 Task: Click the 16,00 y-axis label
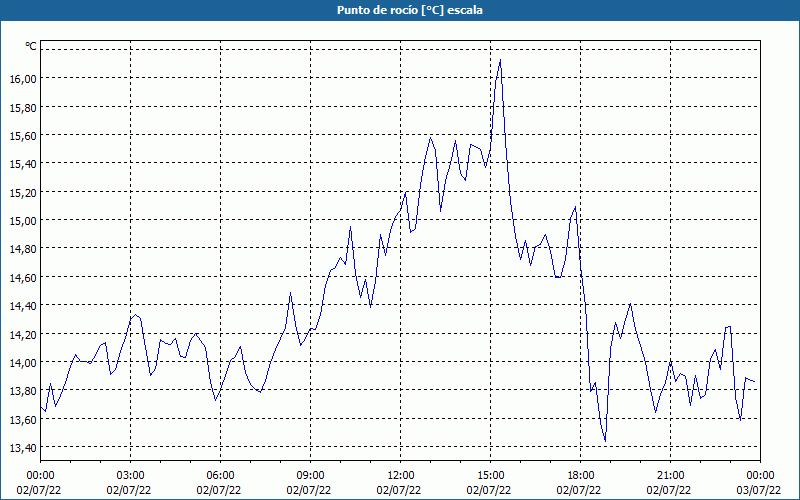22,79
